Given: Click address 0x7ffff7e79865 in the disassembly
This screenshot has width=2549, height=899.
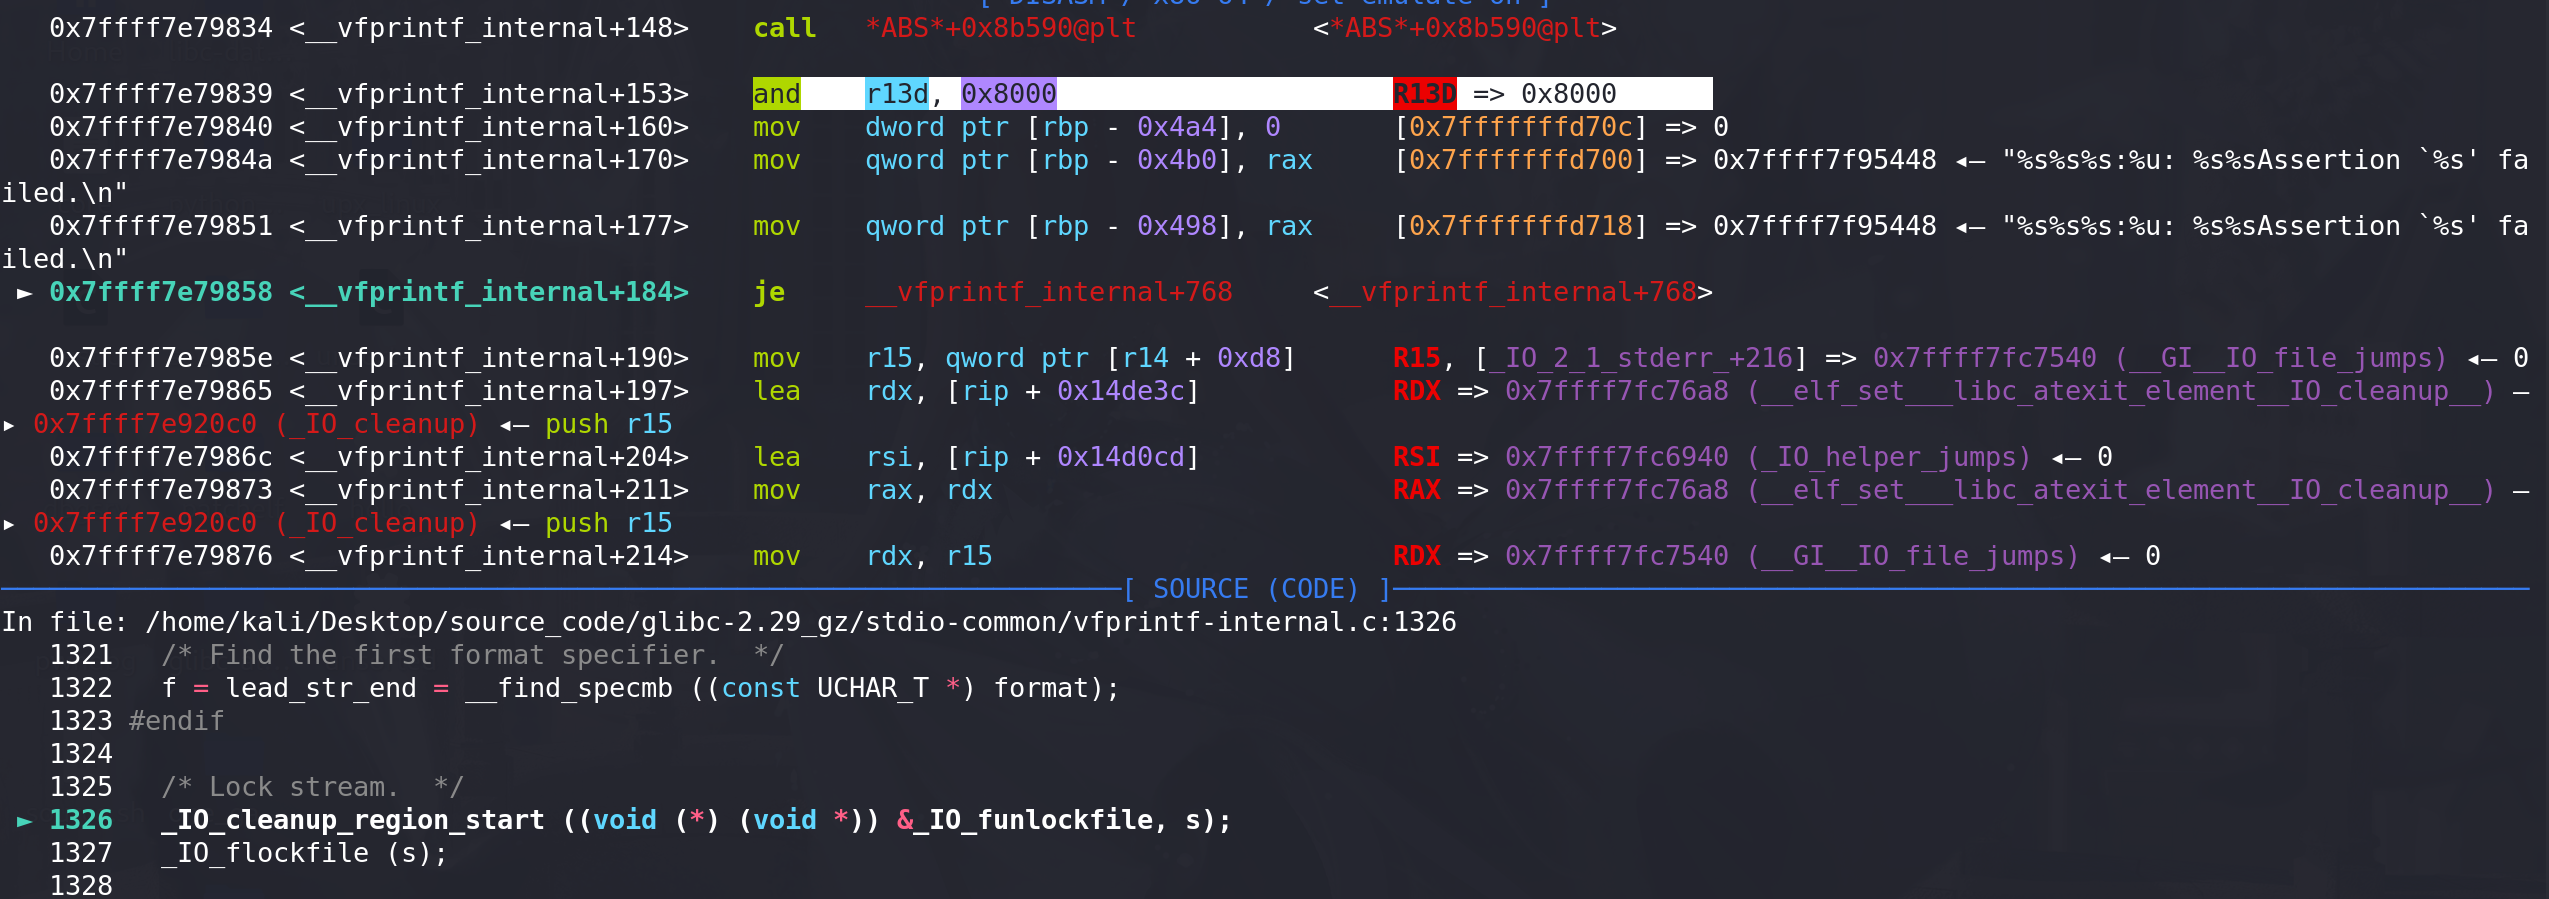Looking at the screenshot, I should pyautogui.click(x=161, y=391).
